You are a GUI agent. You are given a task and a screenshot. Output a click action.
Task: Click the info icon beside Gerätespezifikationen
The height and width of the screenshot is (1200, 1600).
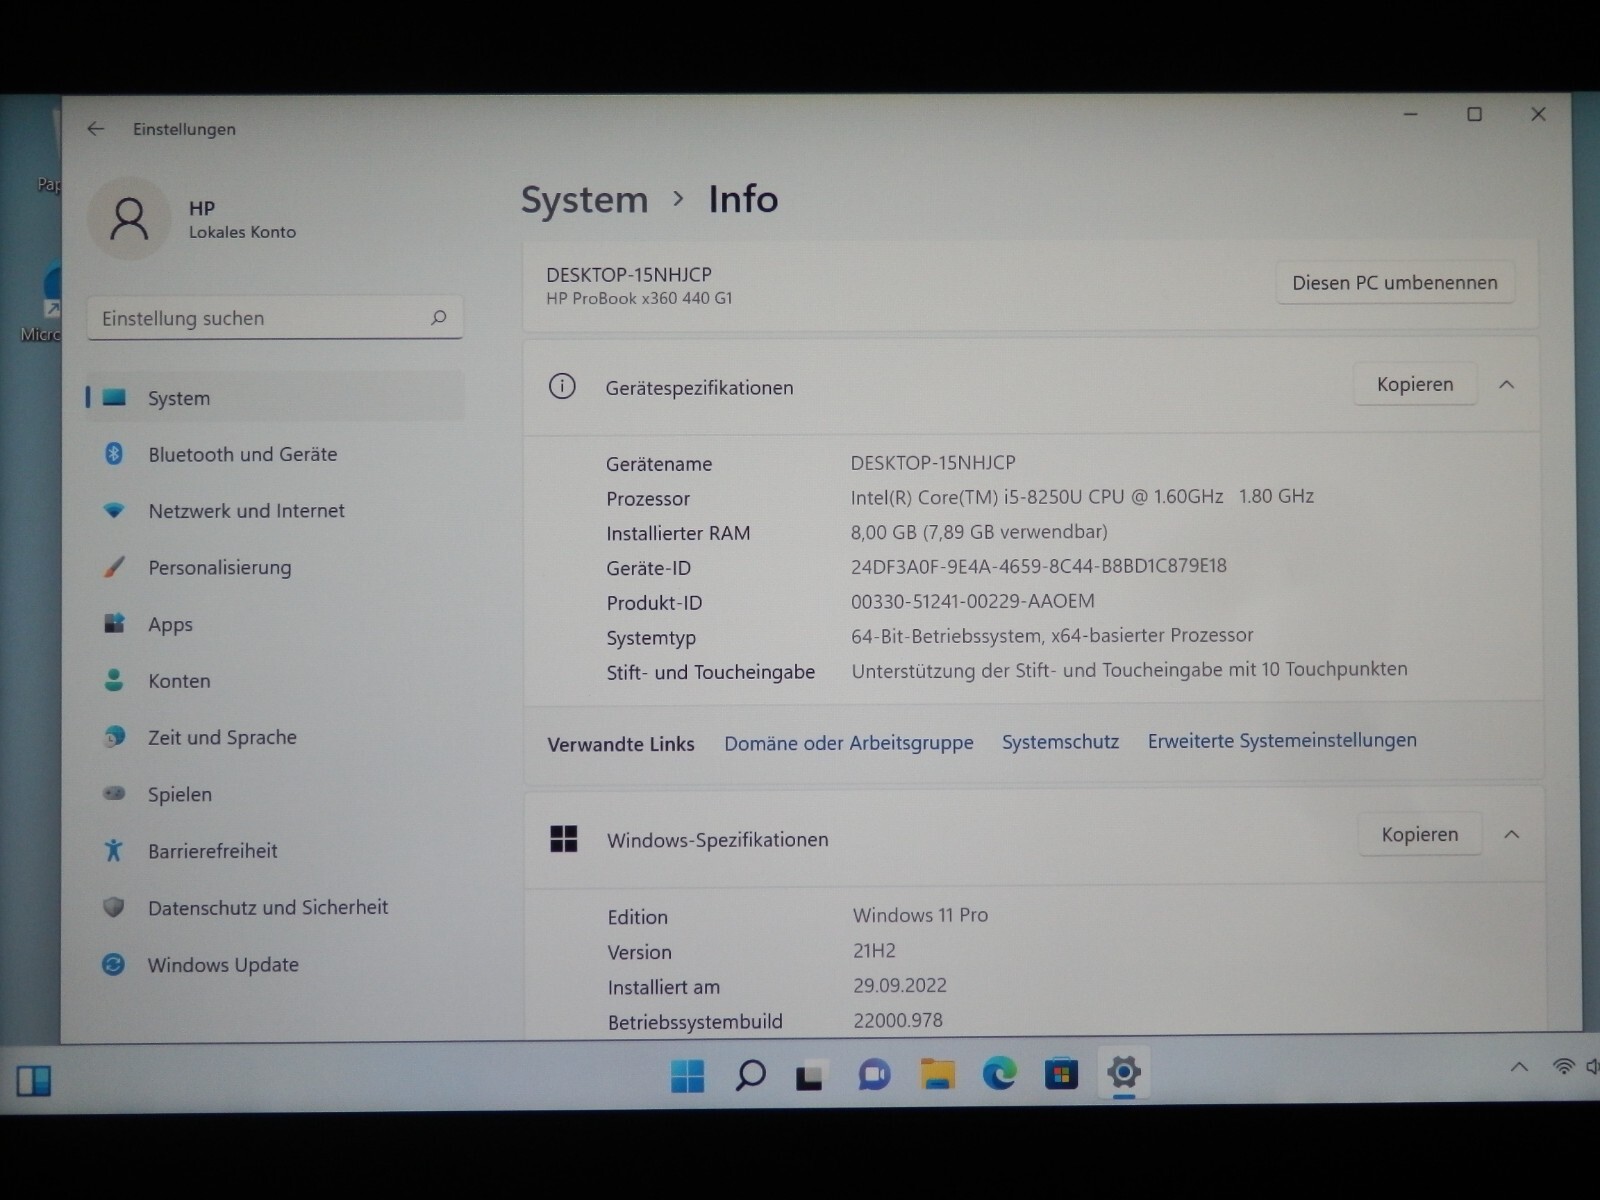(x=562, y=386)
